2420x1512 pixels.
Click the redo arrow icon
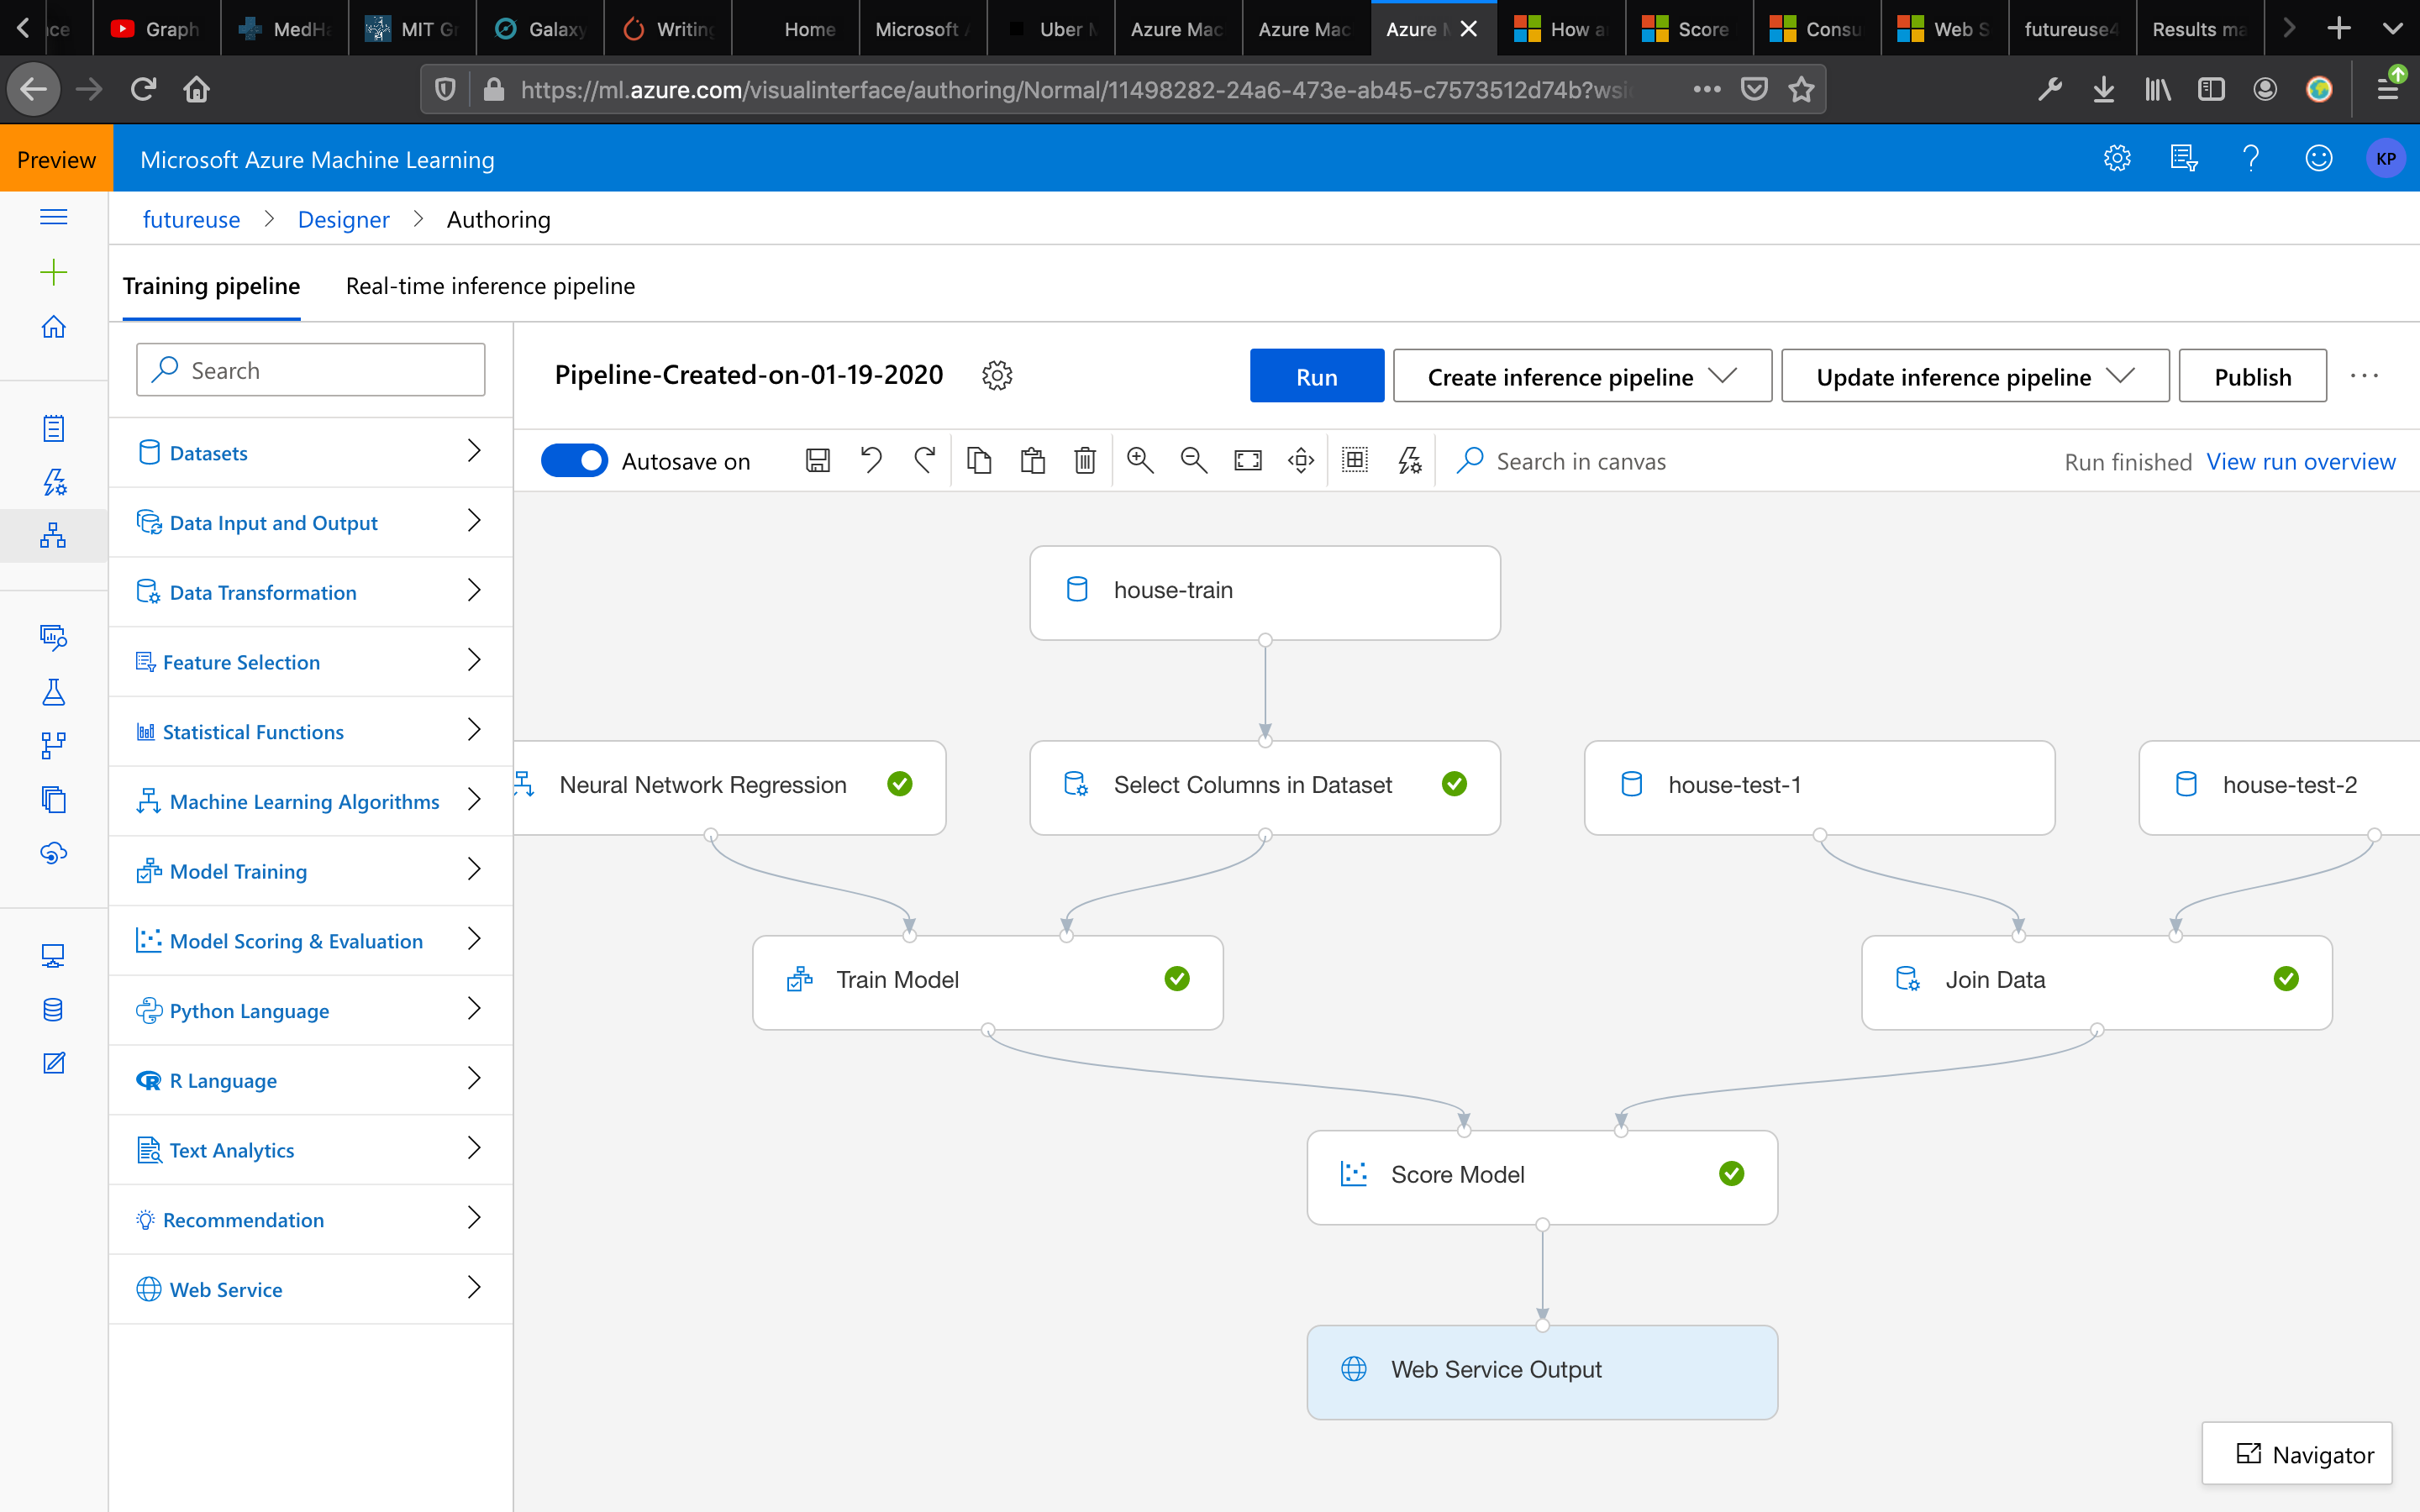pyautogui.click(x=925, y=461)
